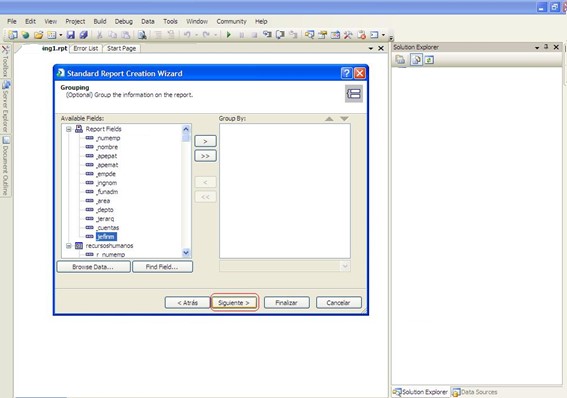Select the _apepat field

(x=107, y=156)
